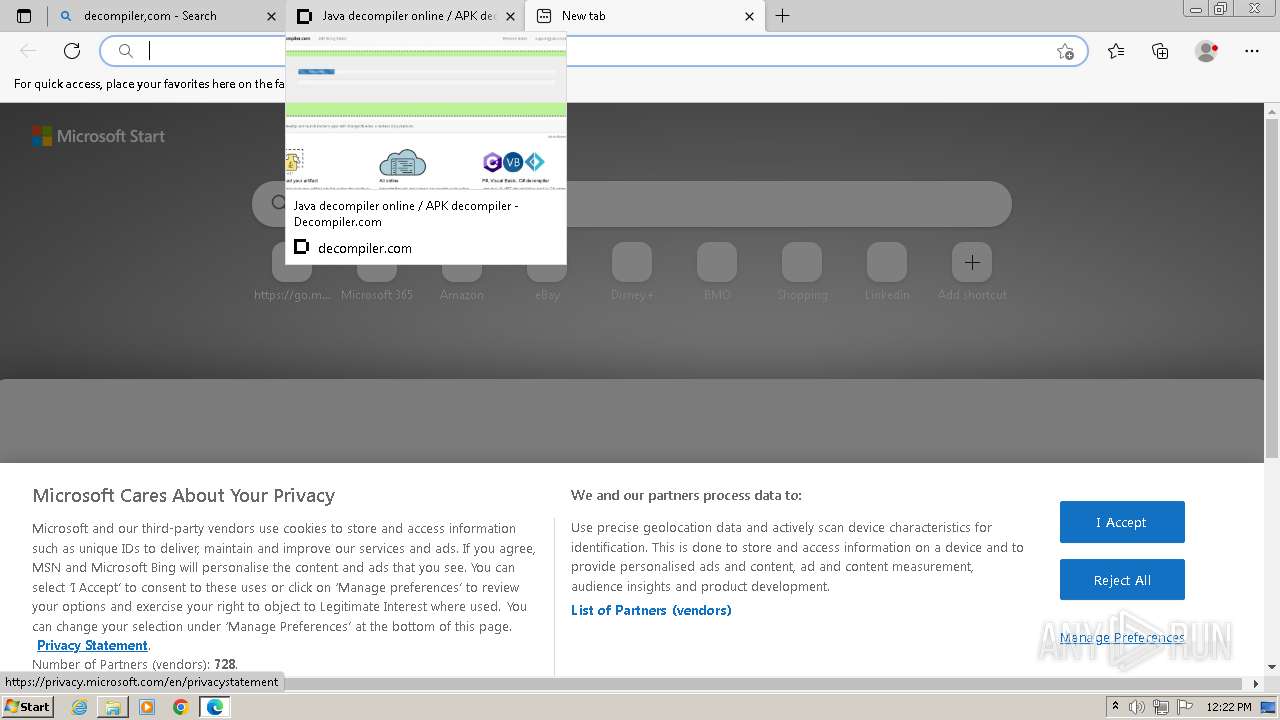The height and width of the screenshot is (720, 1280).
Task: Open the eBay shortcut tile
Action: click(x=547, y=272)
